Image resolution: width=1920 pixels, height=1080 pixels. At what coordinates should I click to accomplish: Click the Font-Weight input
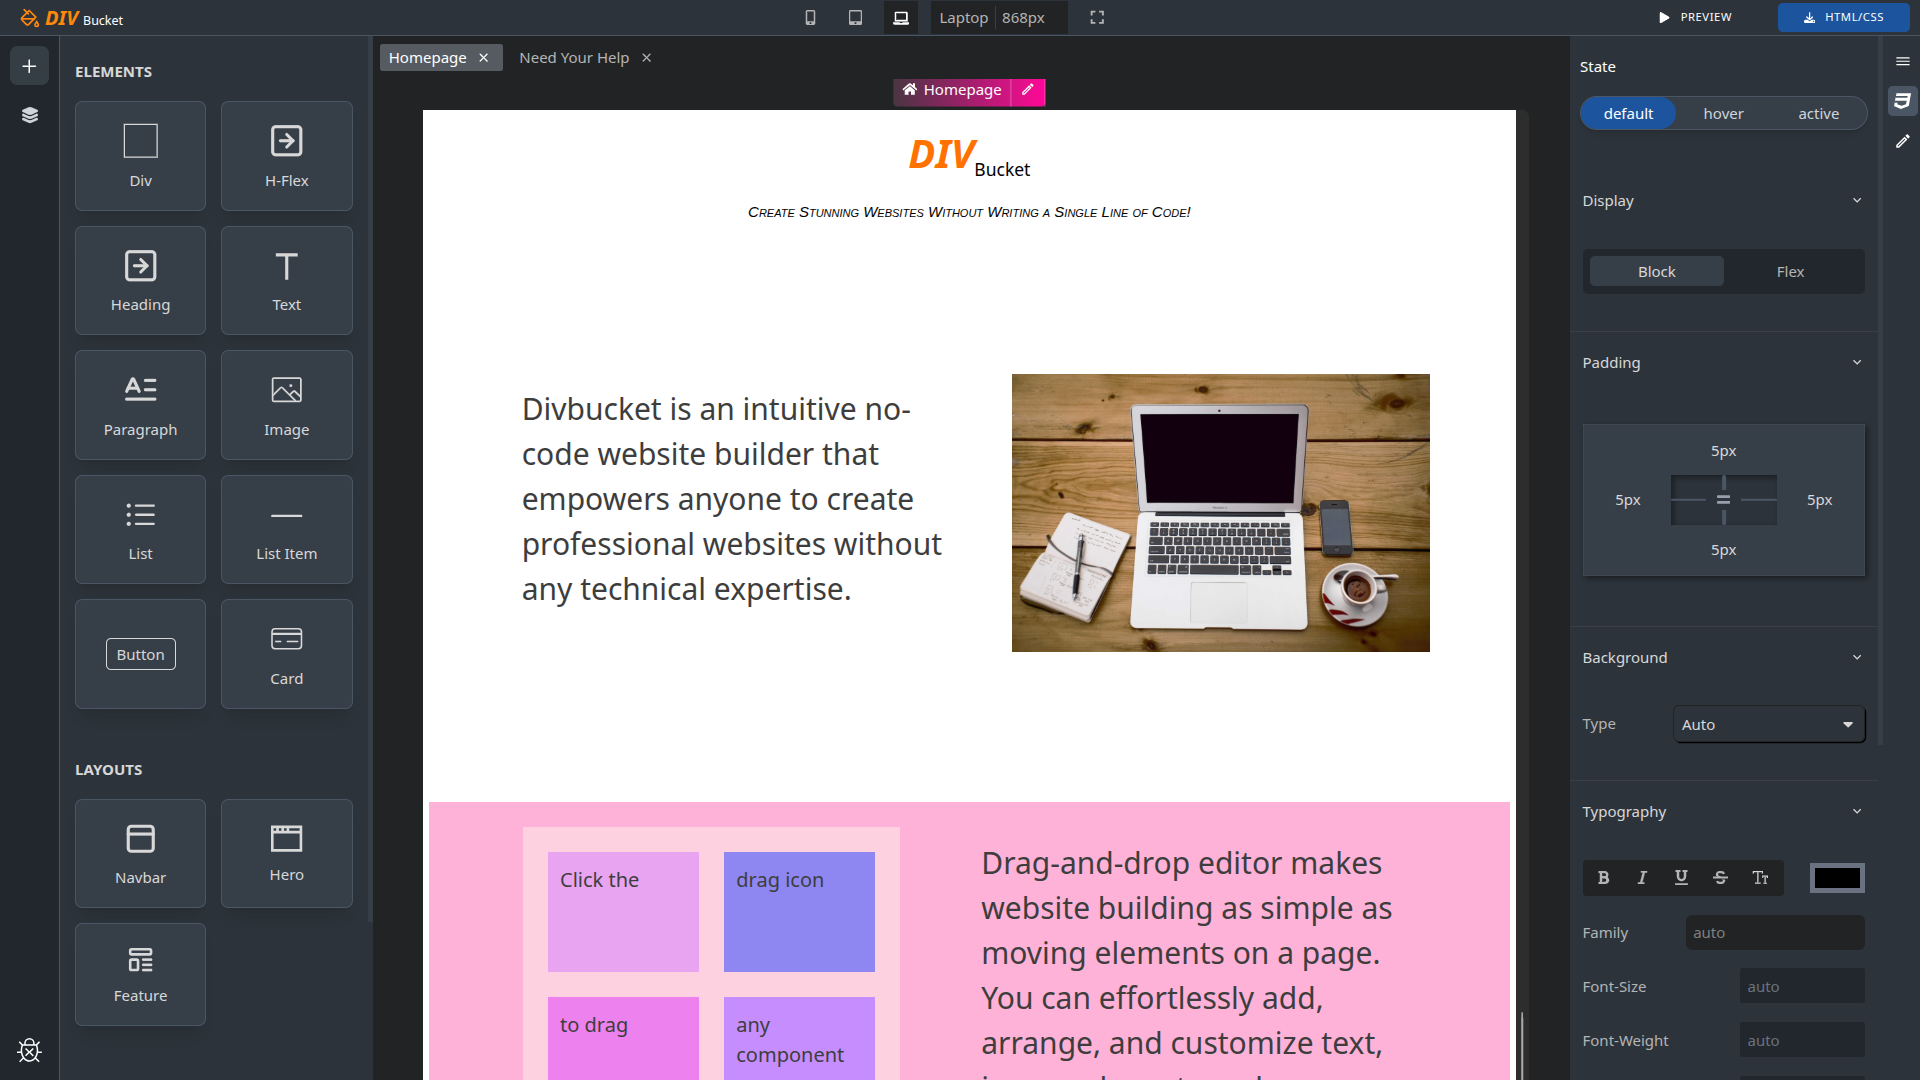[x=1801, y=1041]
